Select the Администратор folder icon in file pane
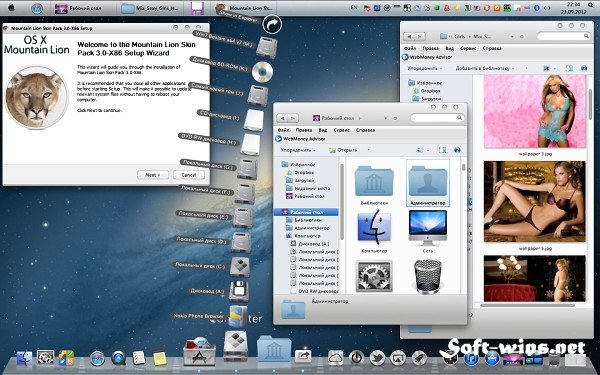The image size is (600, 375). [428, 181]
